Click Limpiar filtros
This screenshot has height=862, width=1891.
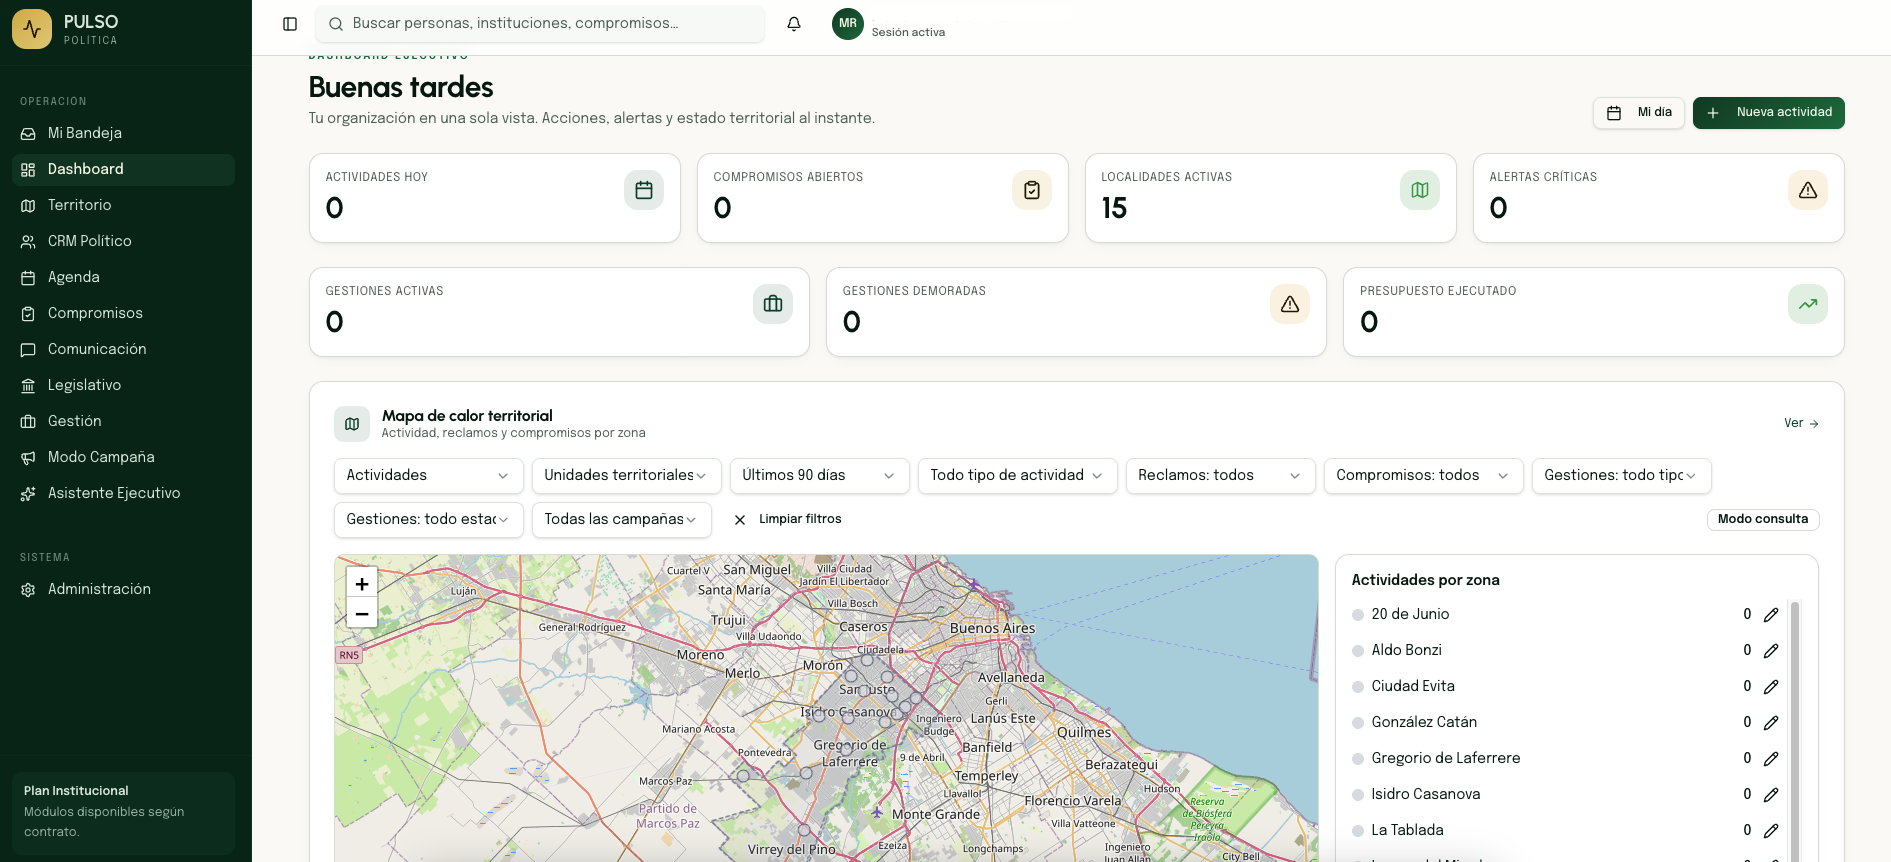coord(788,520)
